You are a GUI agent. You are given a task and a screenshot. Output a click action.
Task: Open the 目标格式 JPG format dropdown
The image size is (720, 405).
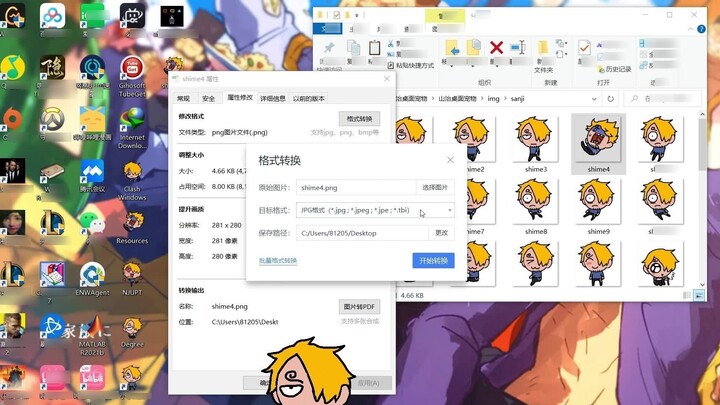(375, 210)
